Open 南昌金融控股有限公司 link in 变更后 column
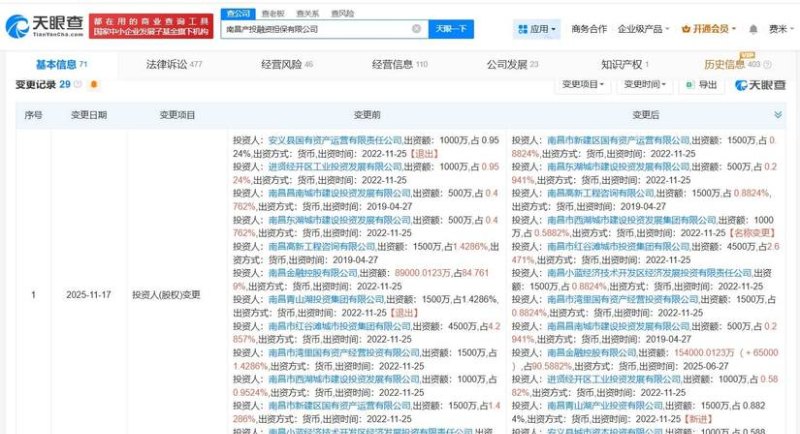 pyautogui.click(x=592, y=352)
